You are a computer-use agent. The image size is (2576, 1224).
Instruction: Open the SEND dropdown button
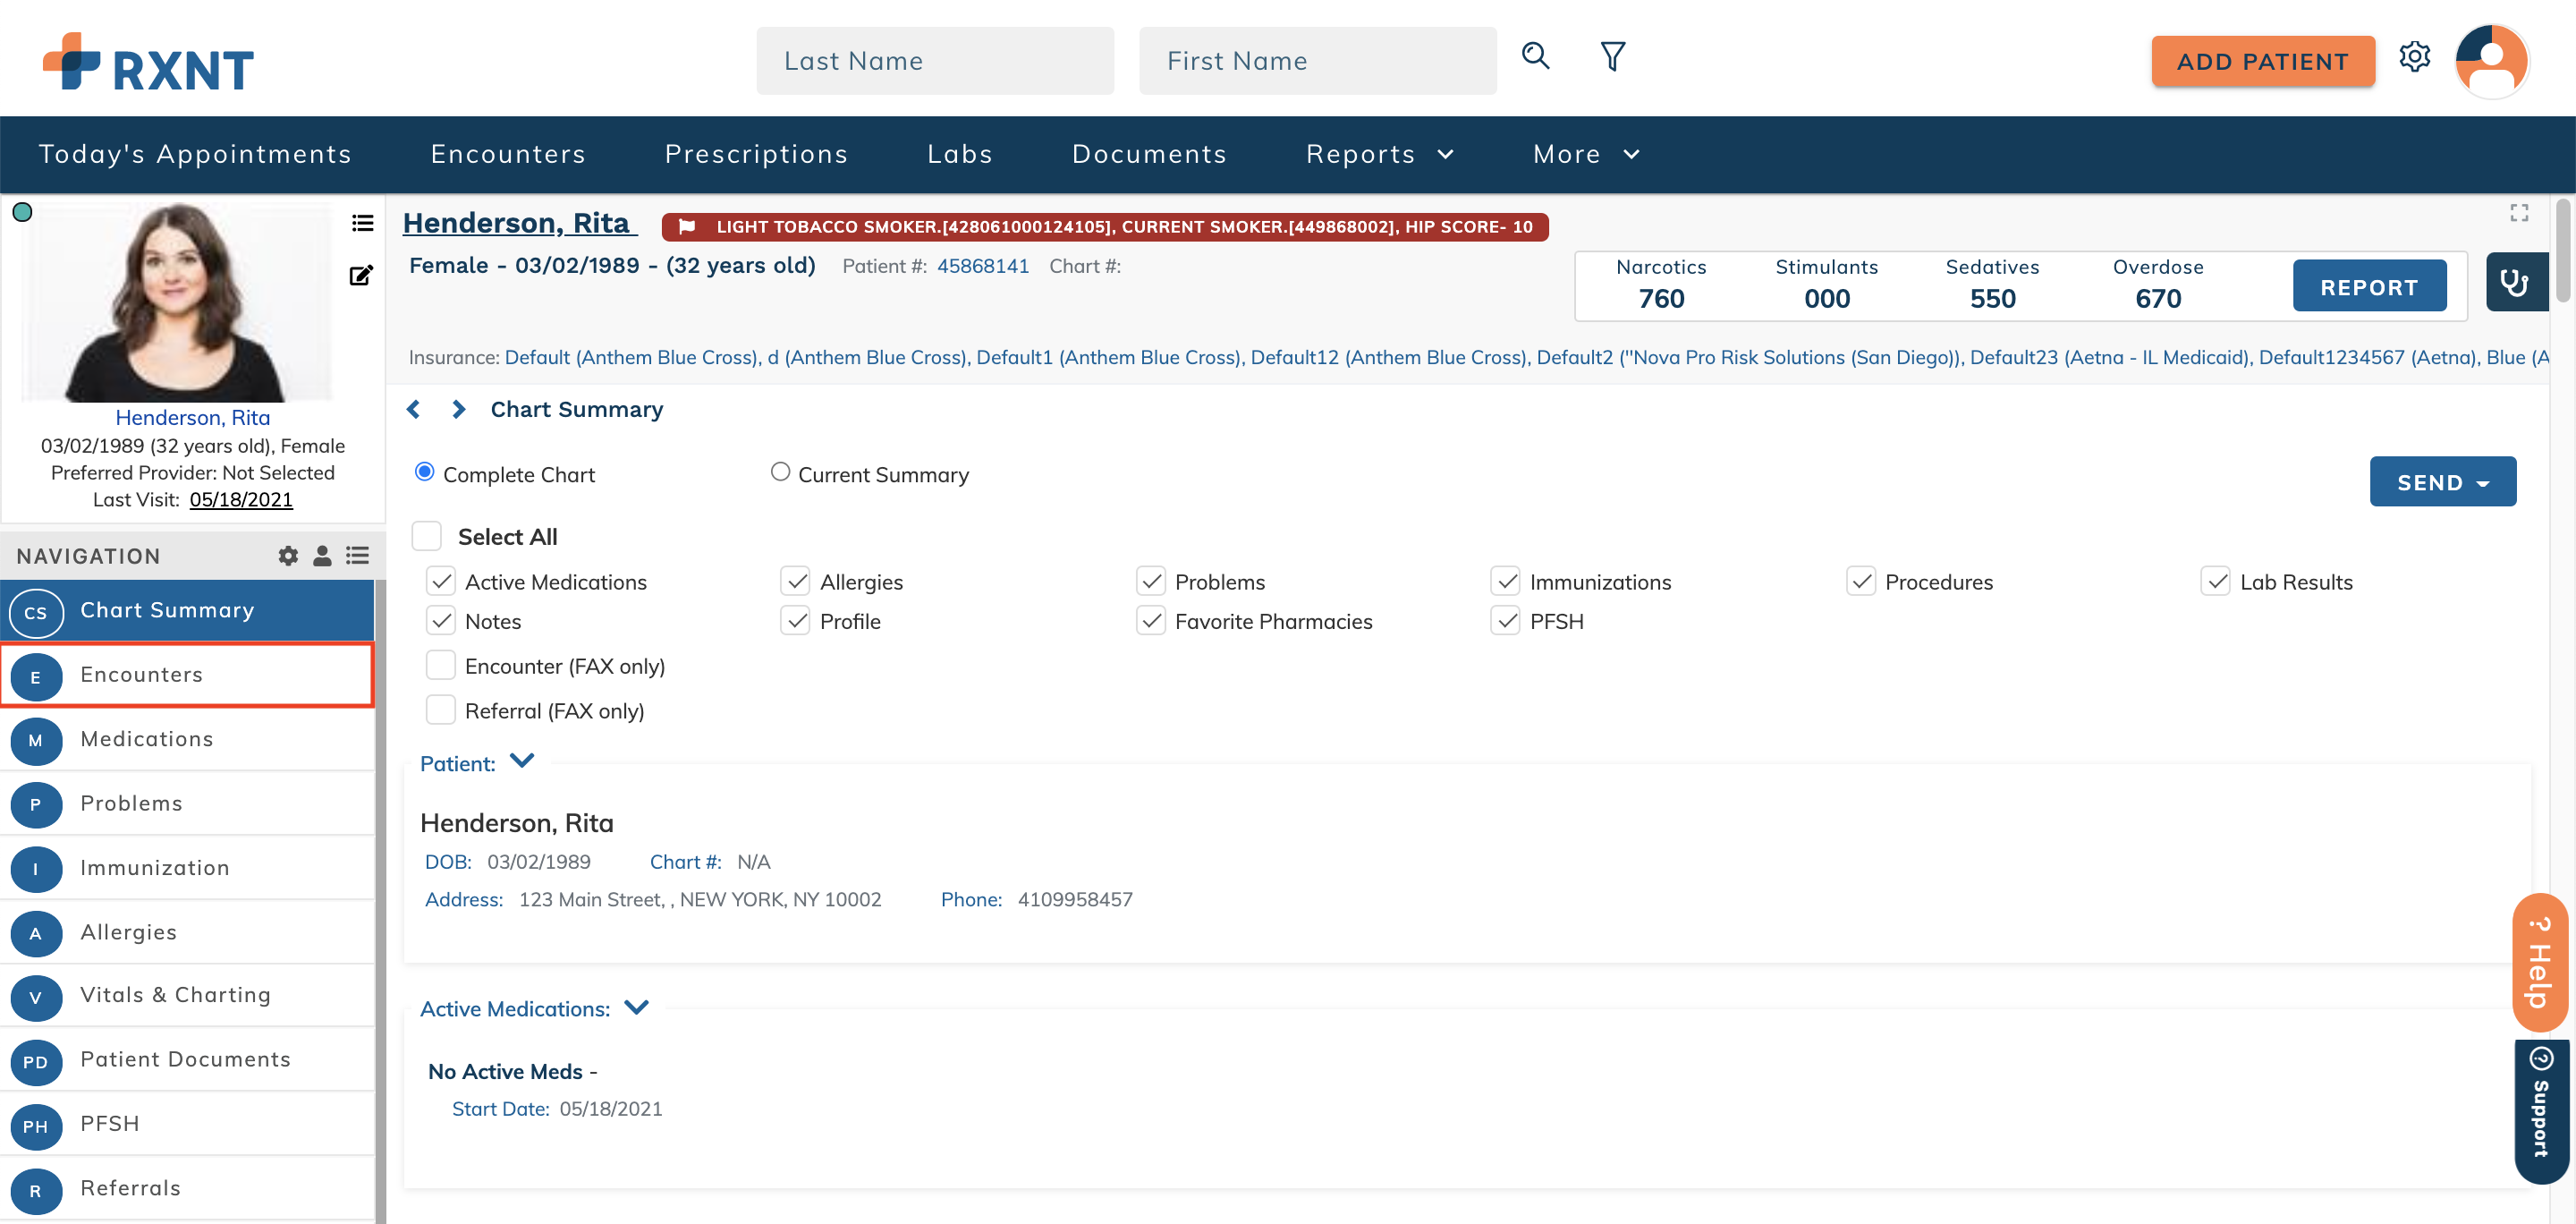pyautogui.click(x=2441, y=483)
